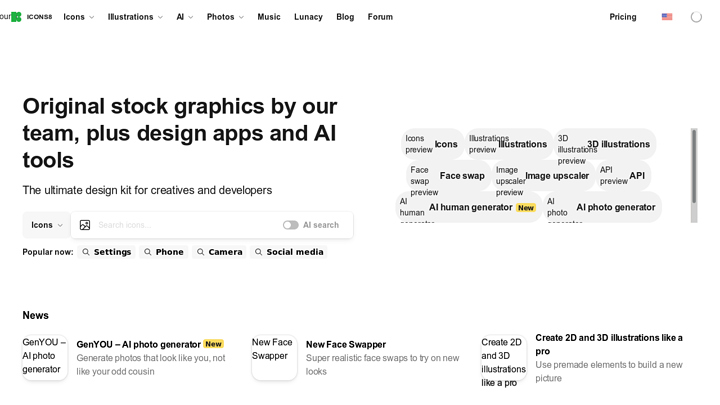Go to the Forum

[x=380, y=17]
